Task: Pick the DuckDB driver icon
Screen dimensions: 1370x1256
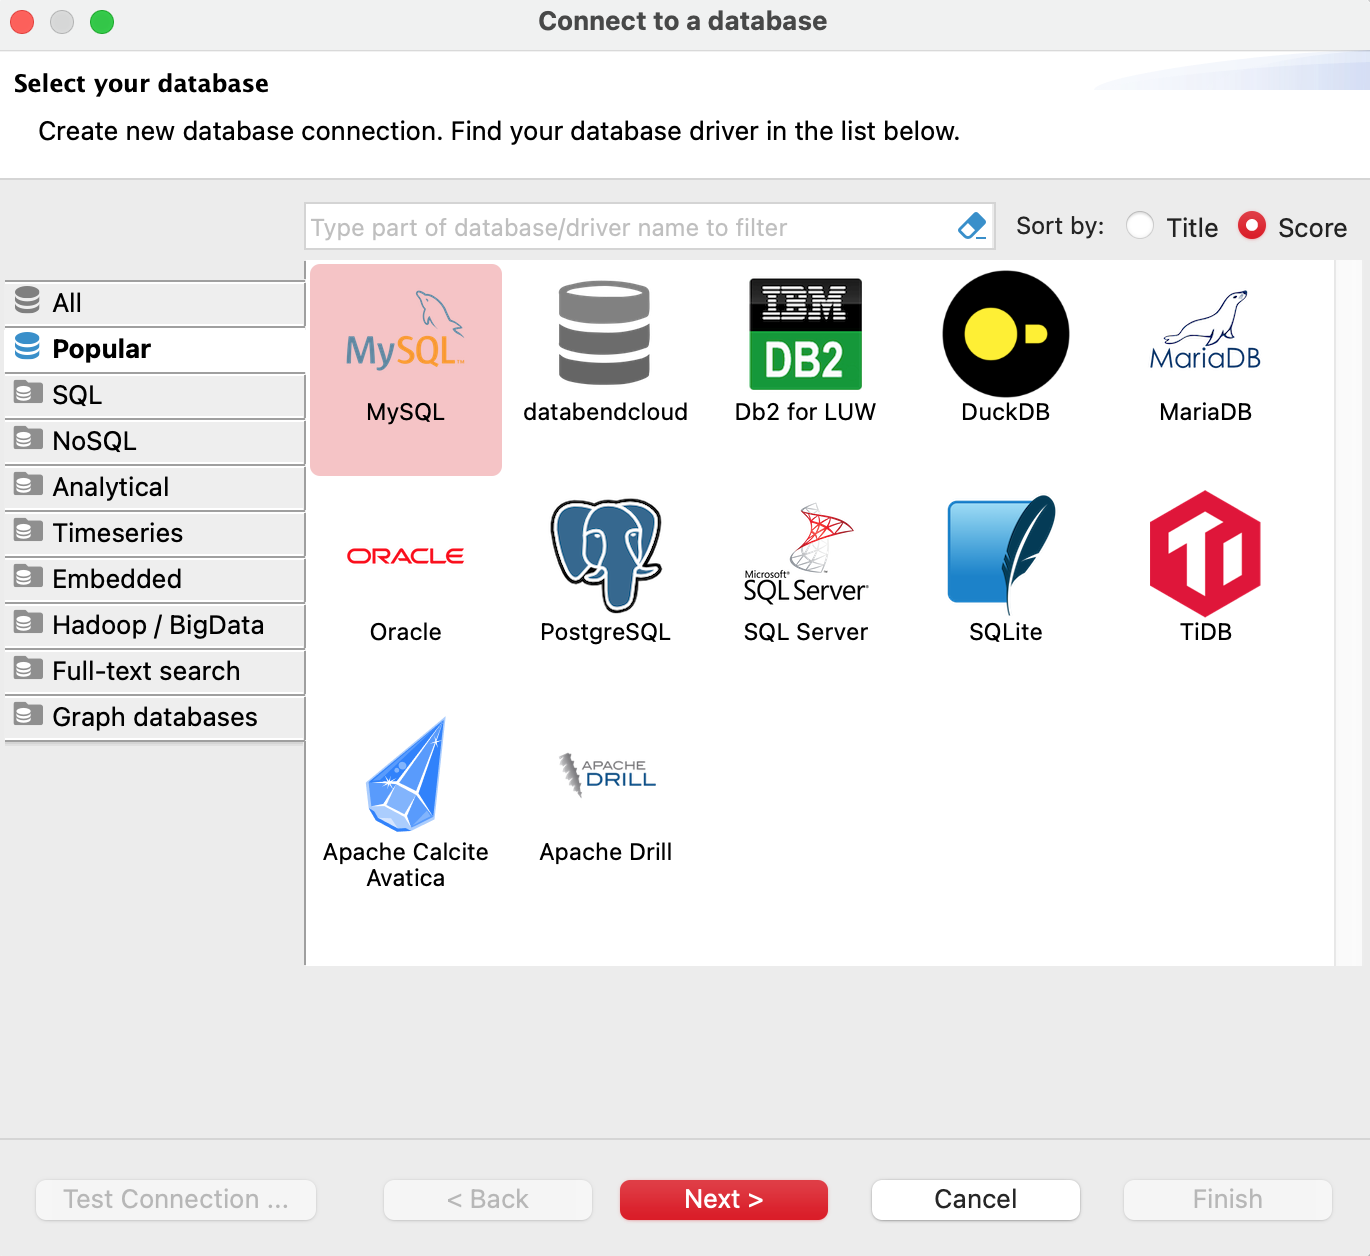Action: [x=1005, y=335]
